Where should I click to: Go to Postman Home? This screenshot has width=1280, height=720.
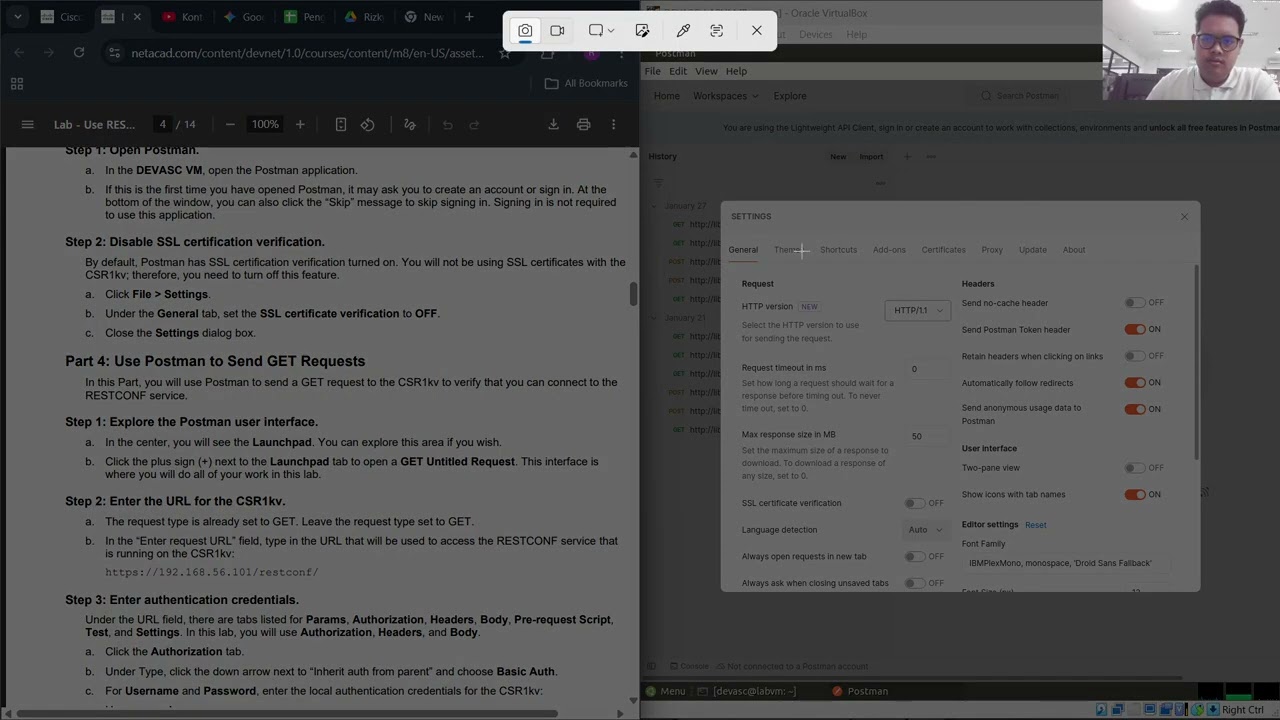[x=667, y=96]
